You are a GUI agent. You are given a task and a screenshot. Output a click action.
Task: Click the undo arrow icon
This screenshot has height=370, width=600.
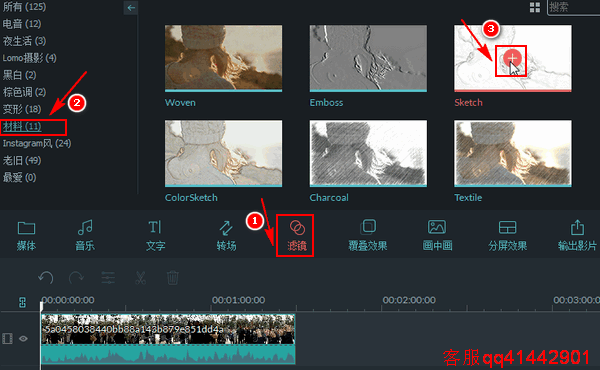point(46,277)
